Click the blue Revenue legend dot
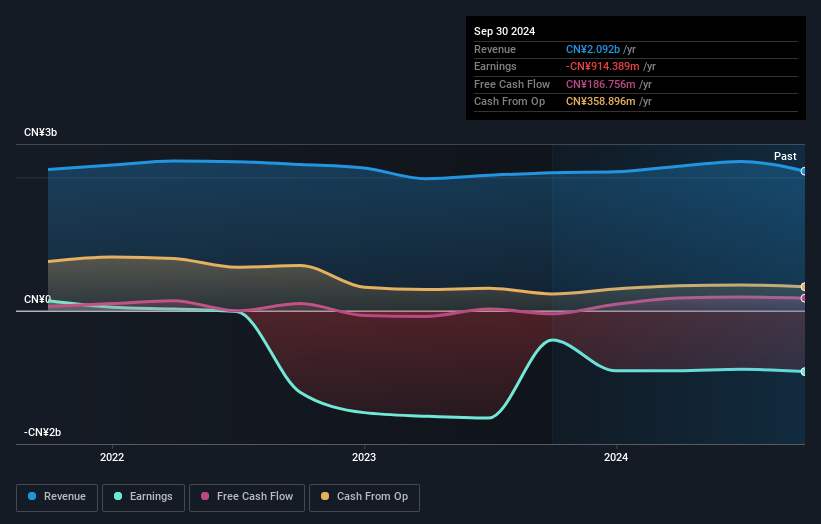The image size is (821, 524). pos(32,496)
